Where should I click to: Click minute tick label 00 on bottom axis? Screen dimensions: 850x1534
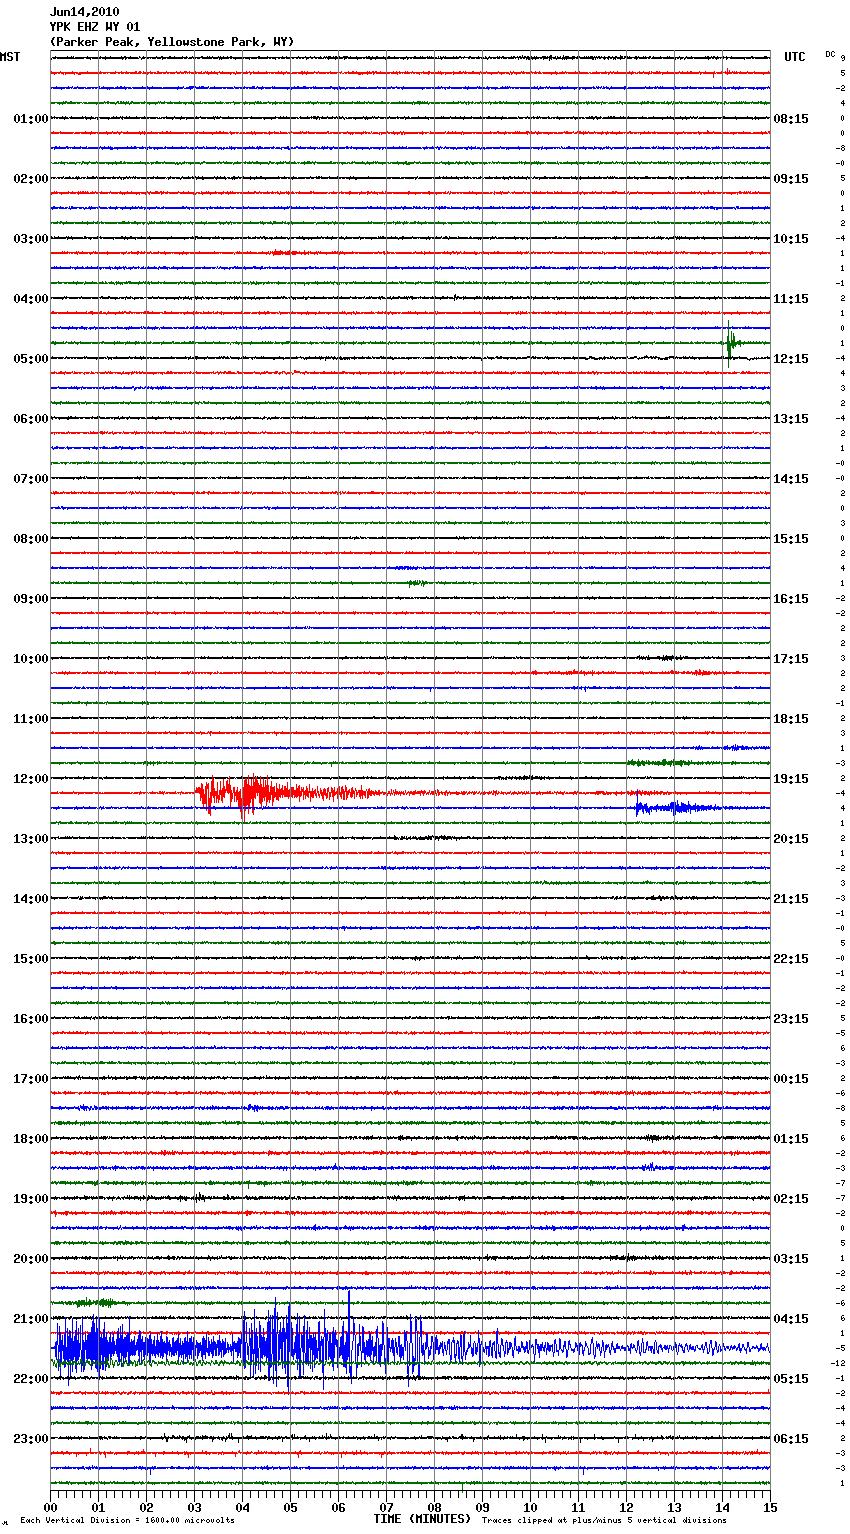pos(50,1506)
